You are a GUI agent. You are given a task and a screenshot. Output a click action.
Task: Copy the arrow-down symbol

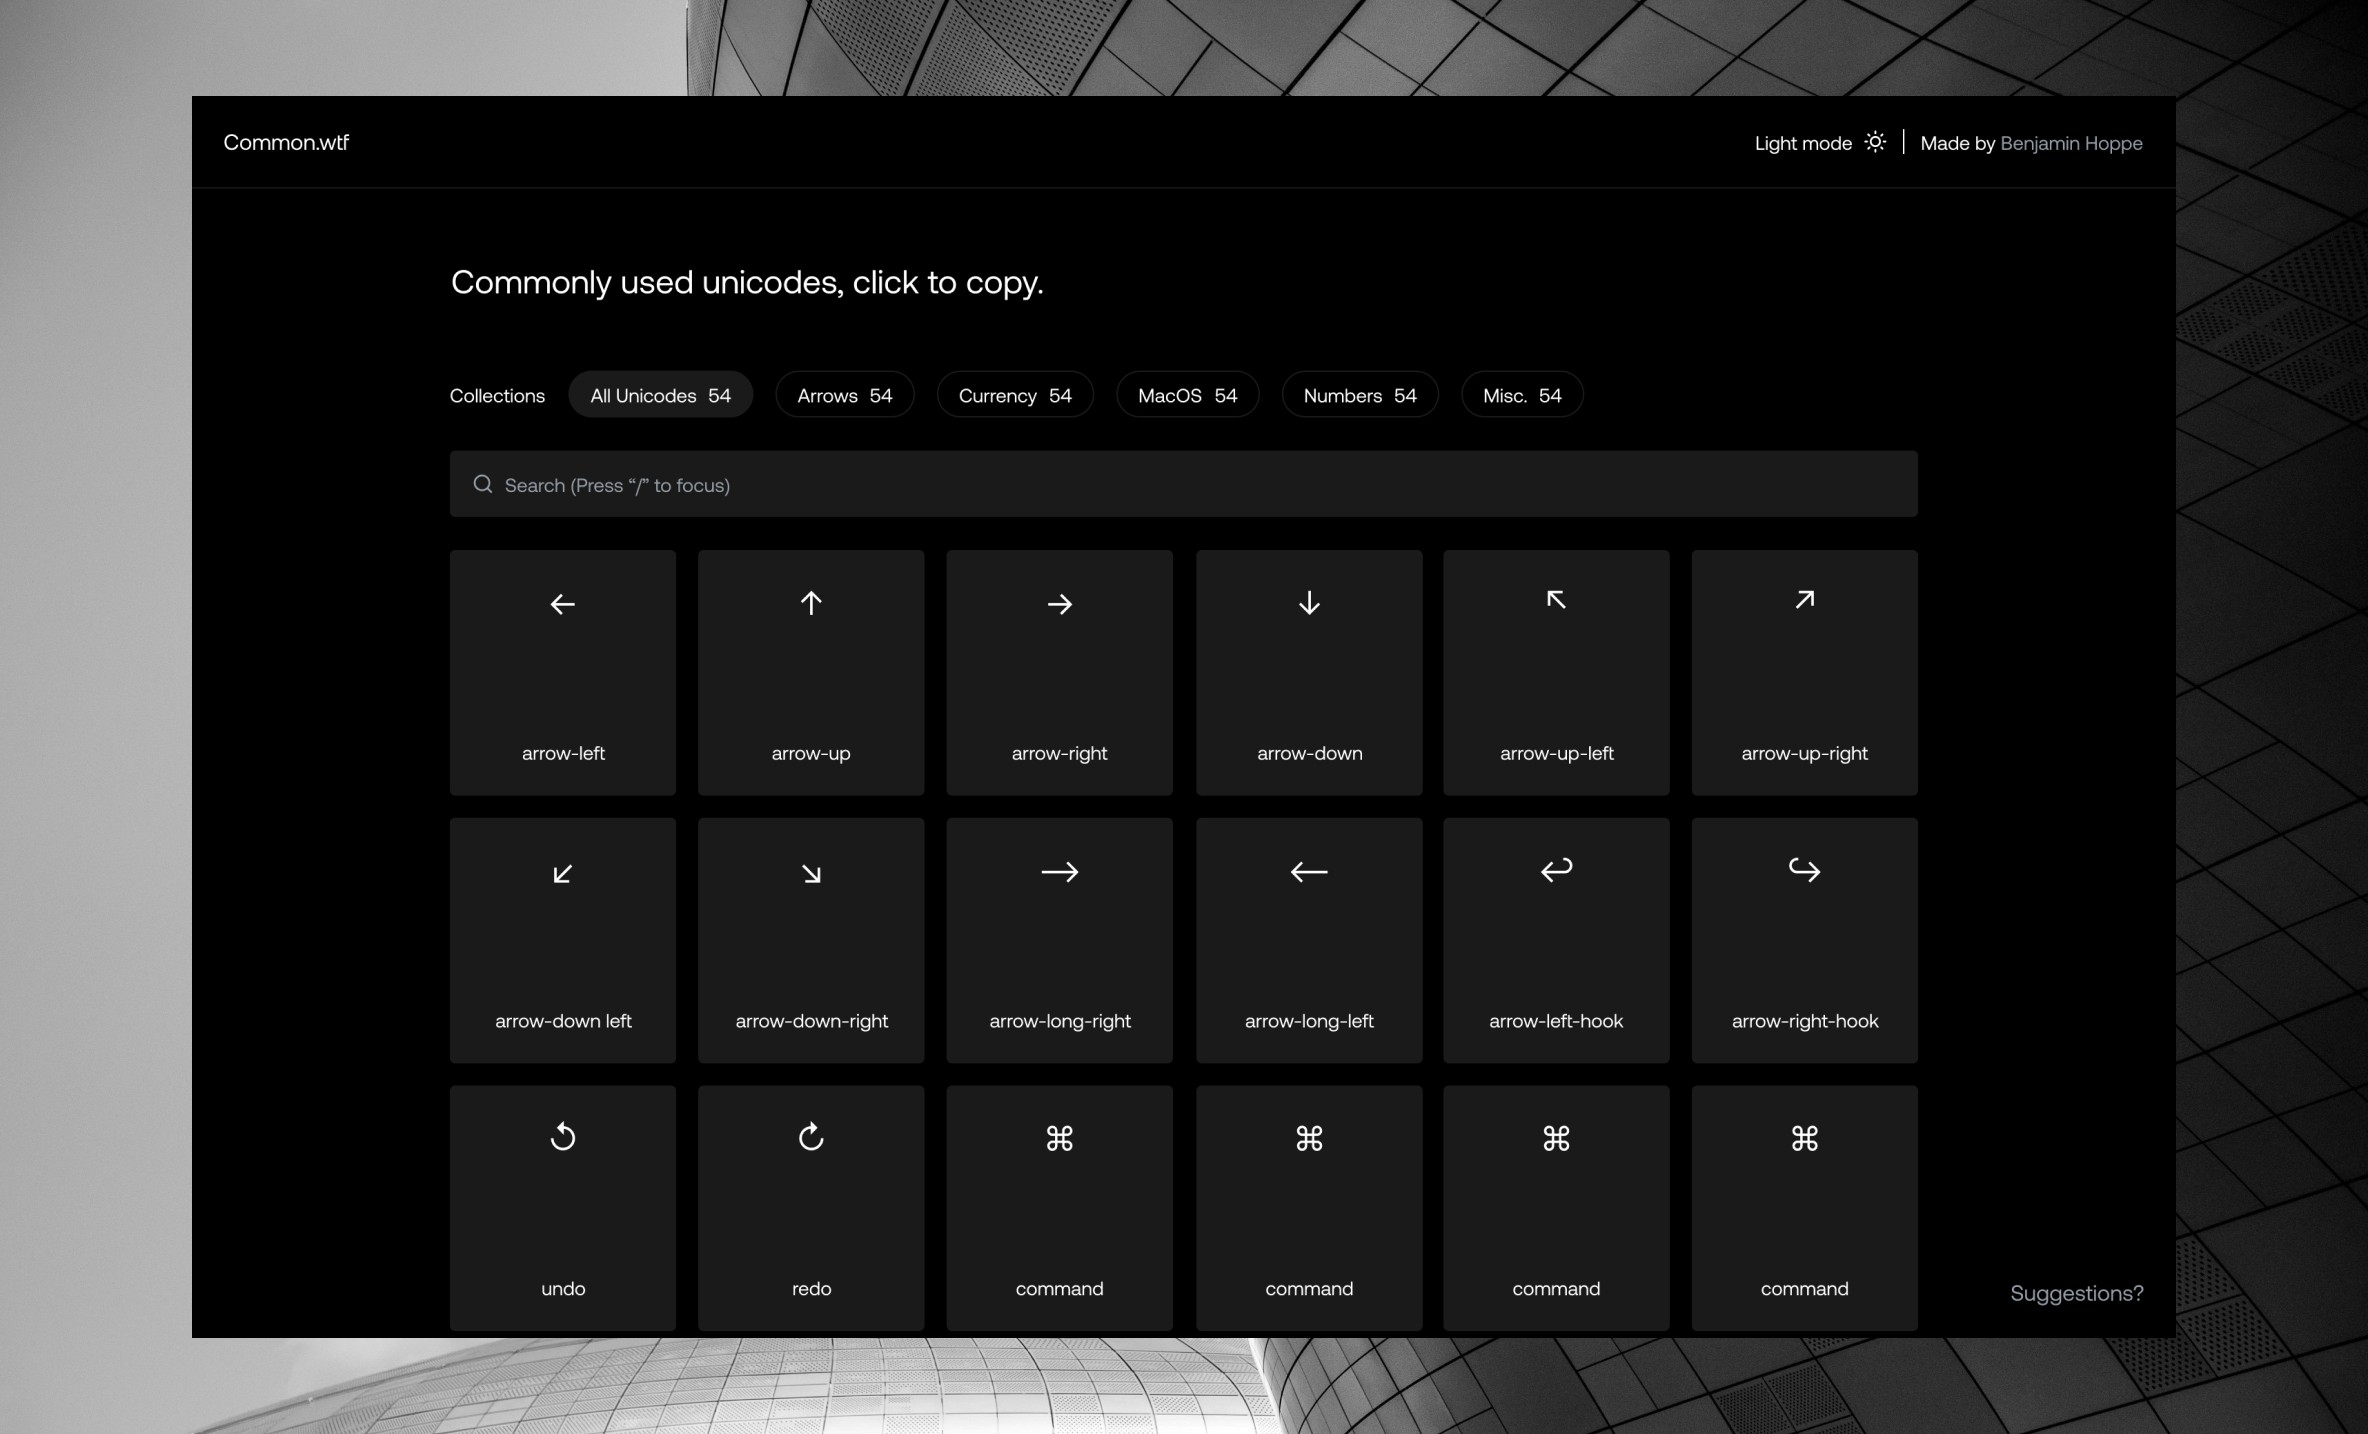coord(1308,672)
